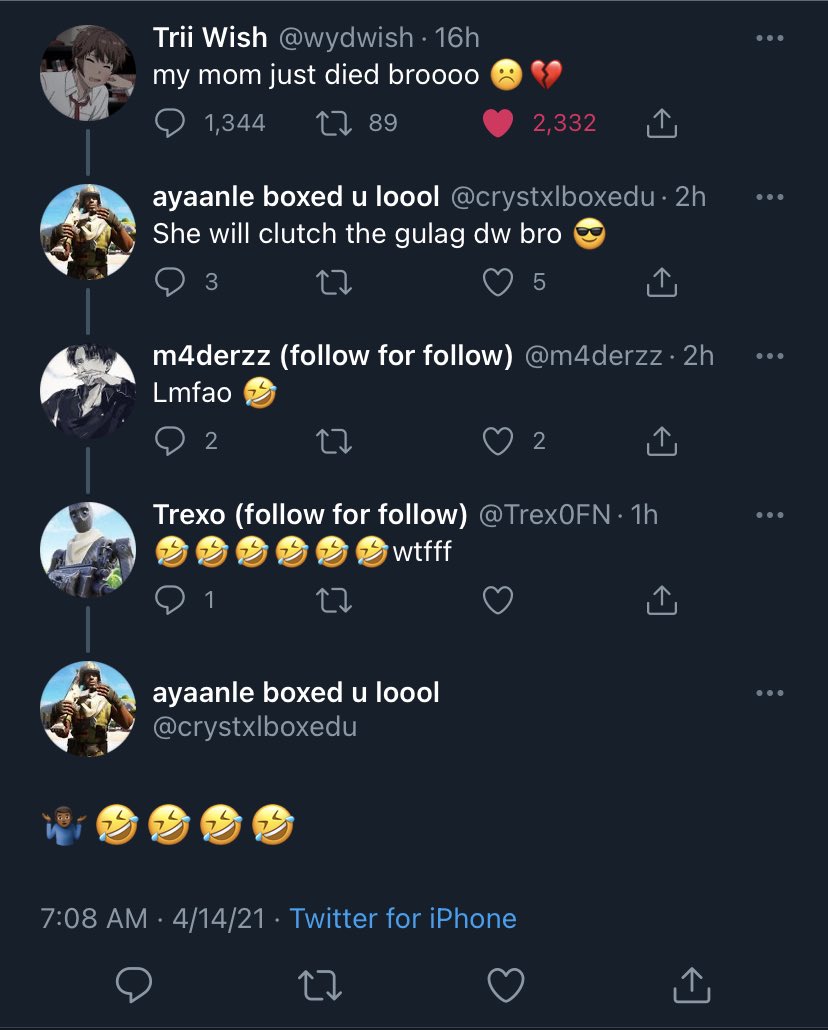Screen dimensions: 828x1030
Task: Open Trexo's profile avatar
Action: (87, 549)
